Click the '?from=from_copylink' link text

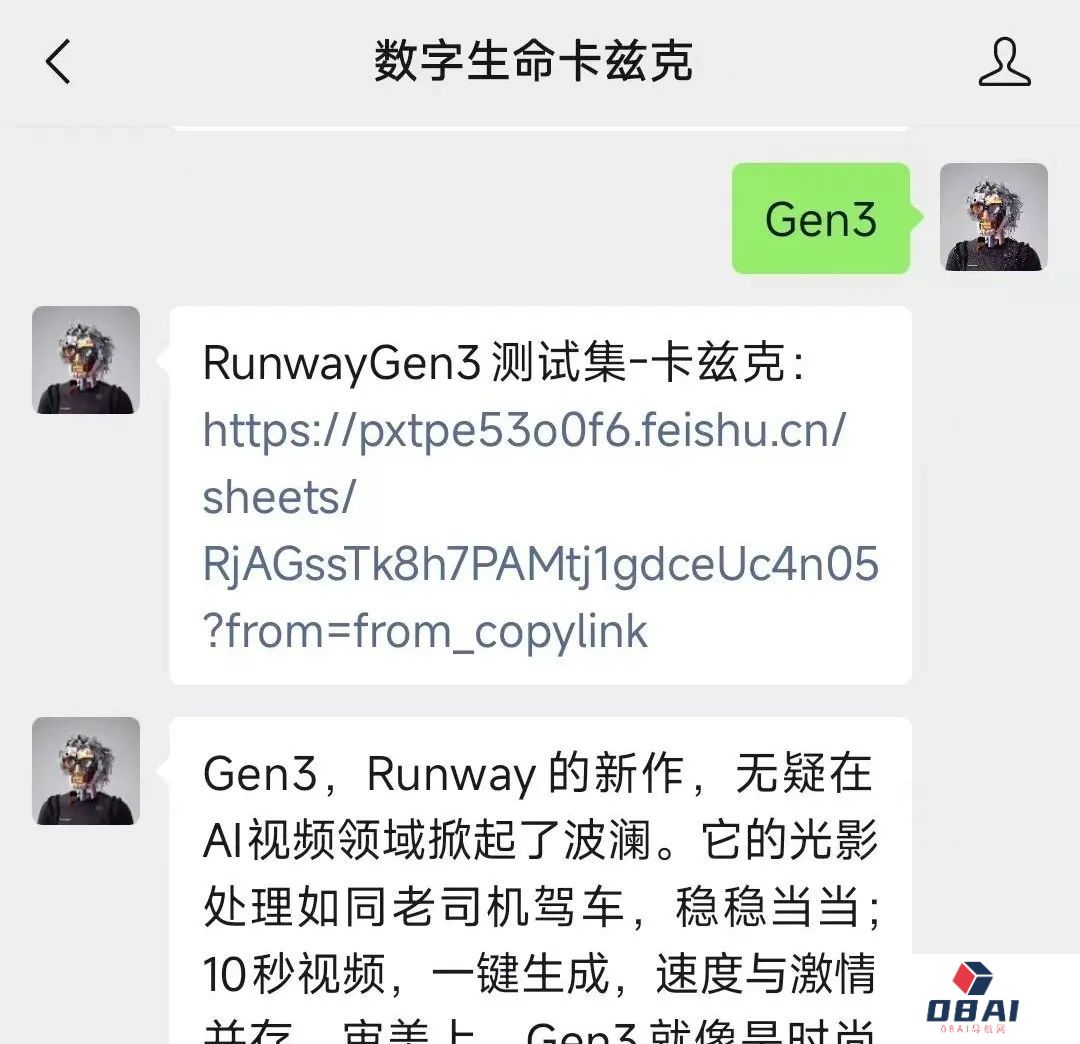[x=425, y=631]
